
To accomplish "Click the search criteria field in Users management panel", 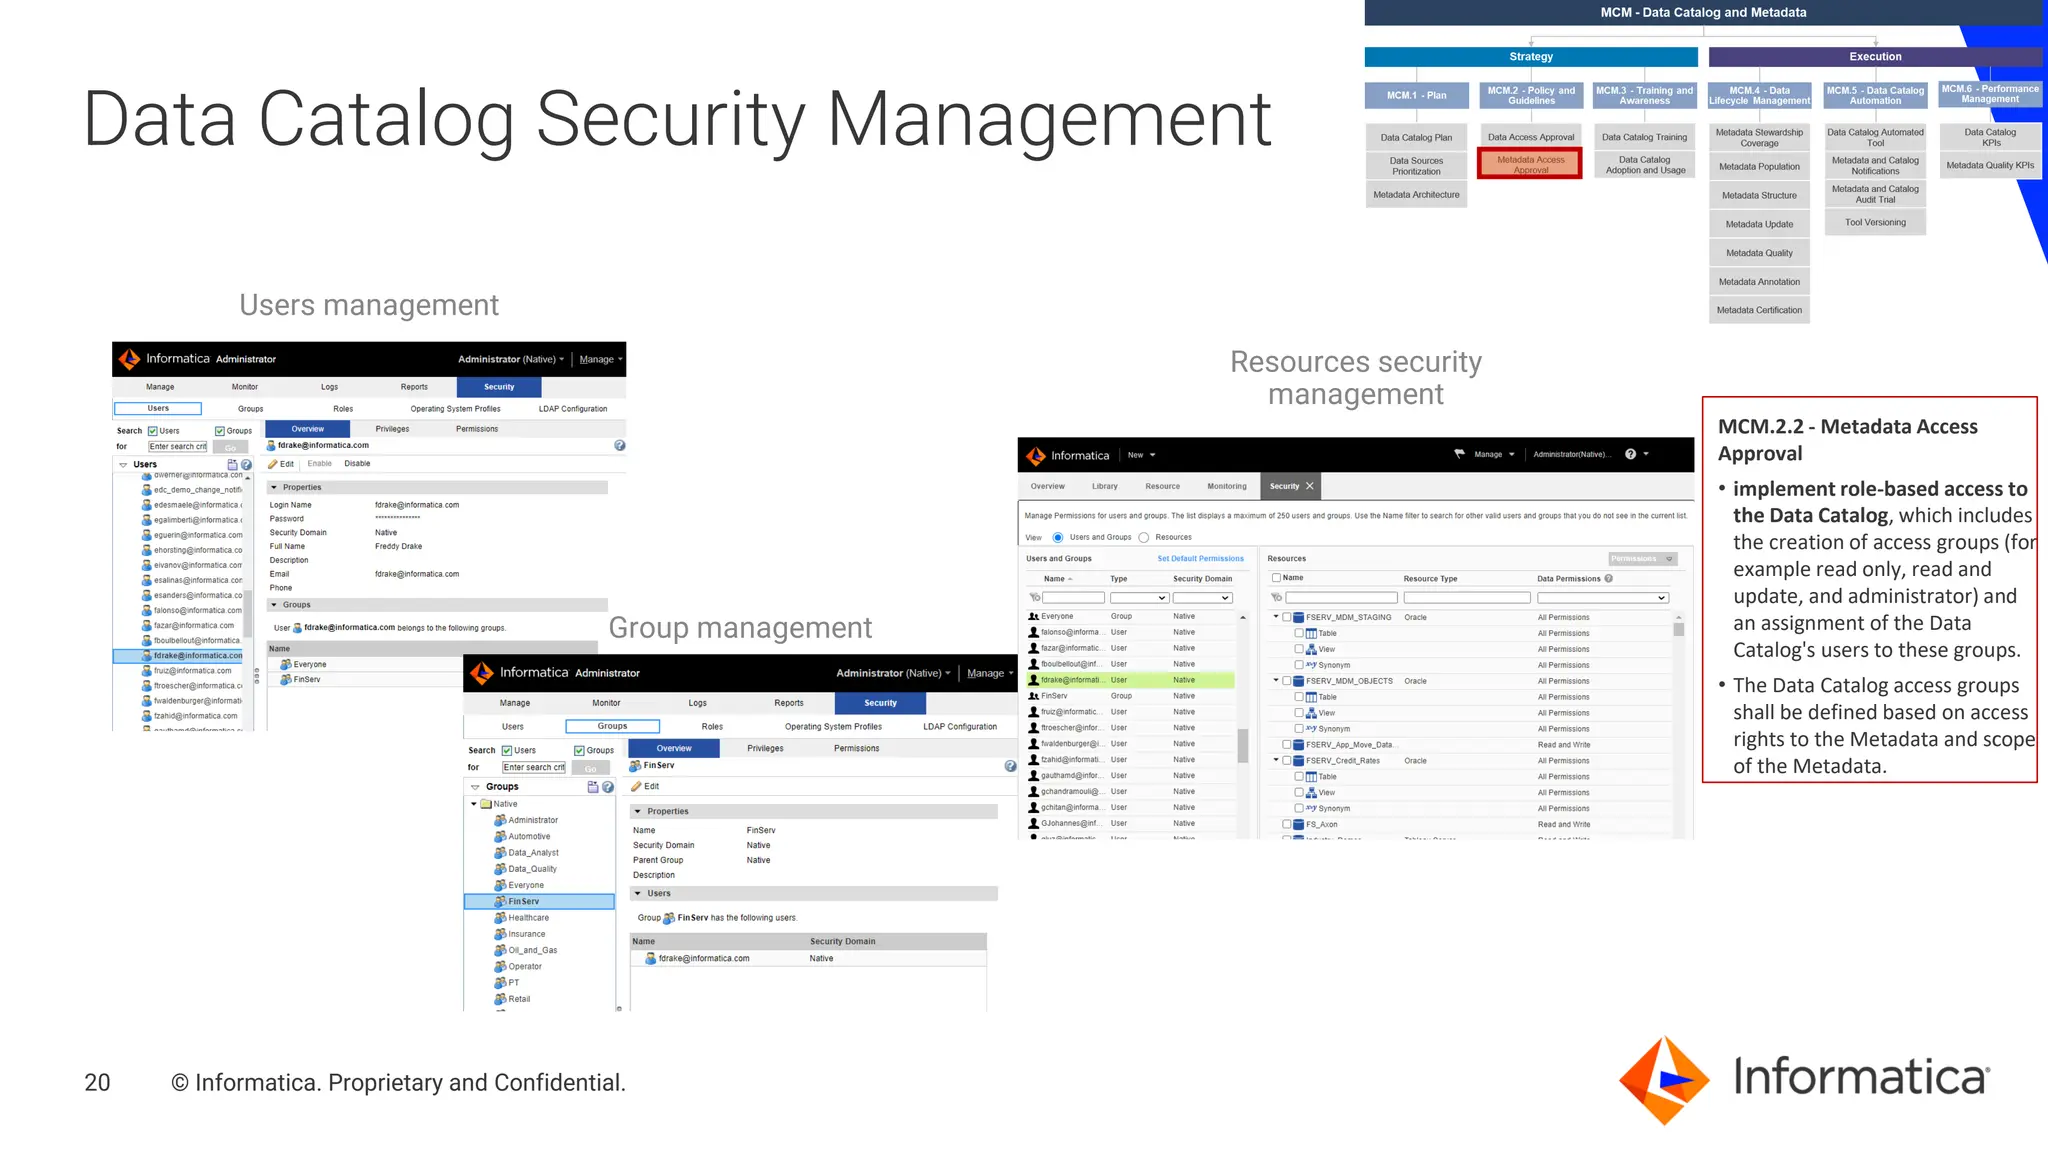I will [x=178, y=447].
